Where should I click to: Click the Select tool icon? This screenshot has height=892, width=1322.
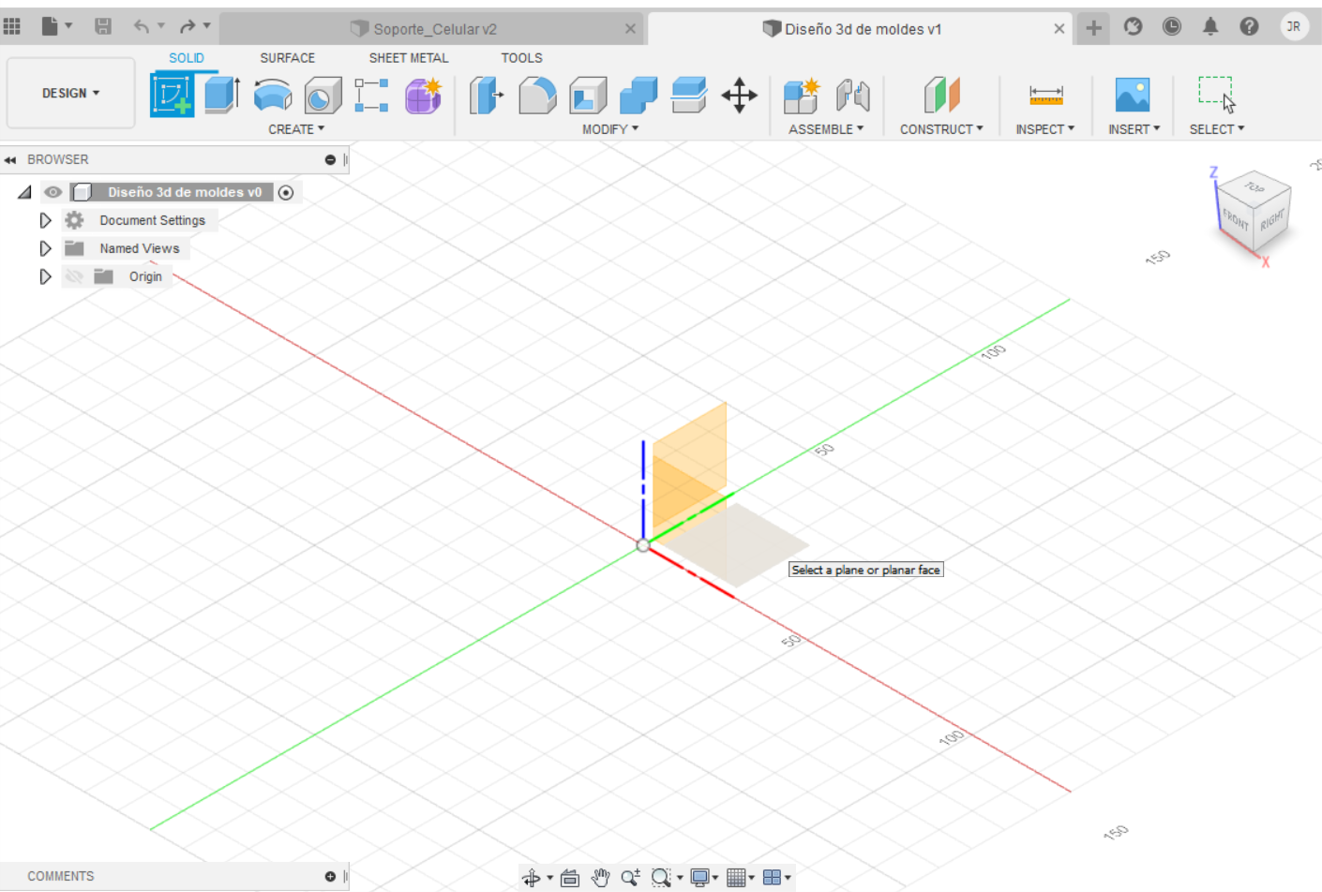pyautogui.click(x=1217, y=96)
